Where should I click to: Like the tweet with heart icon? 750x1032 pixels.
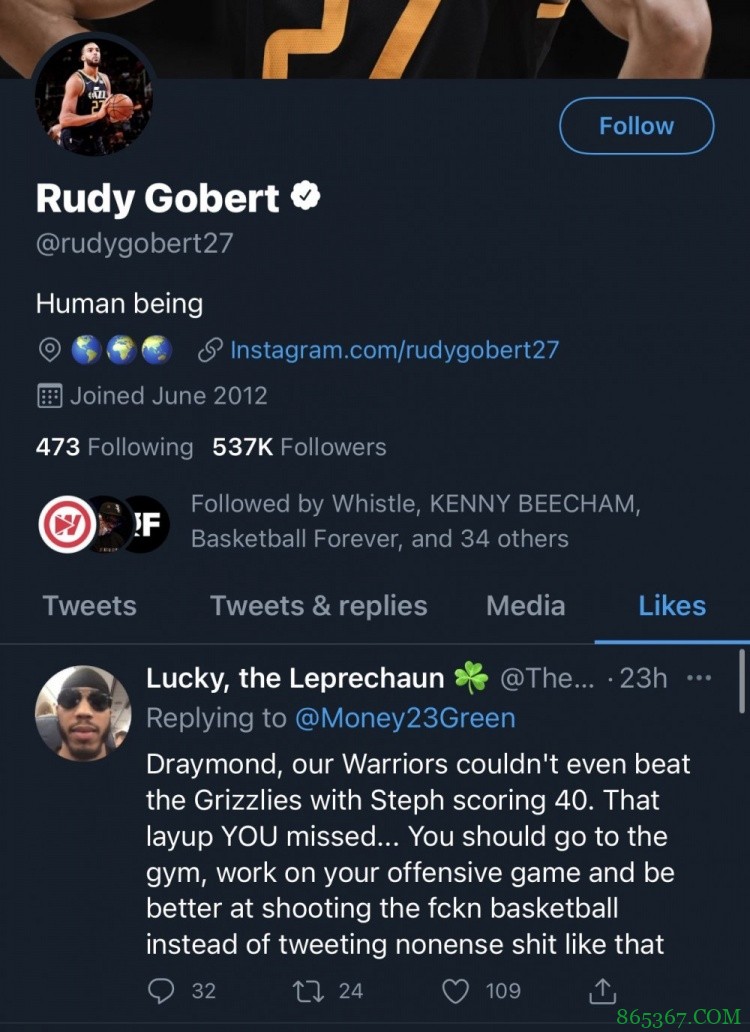[455, 990]
